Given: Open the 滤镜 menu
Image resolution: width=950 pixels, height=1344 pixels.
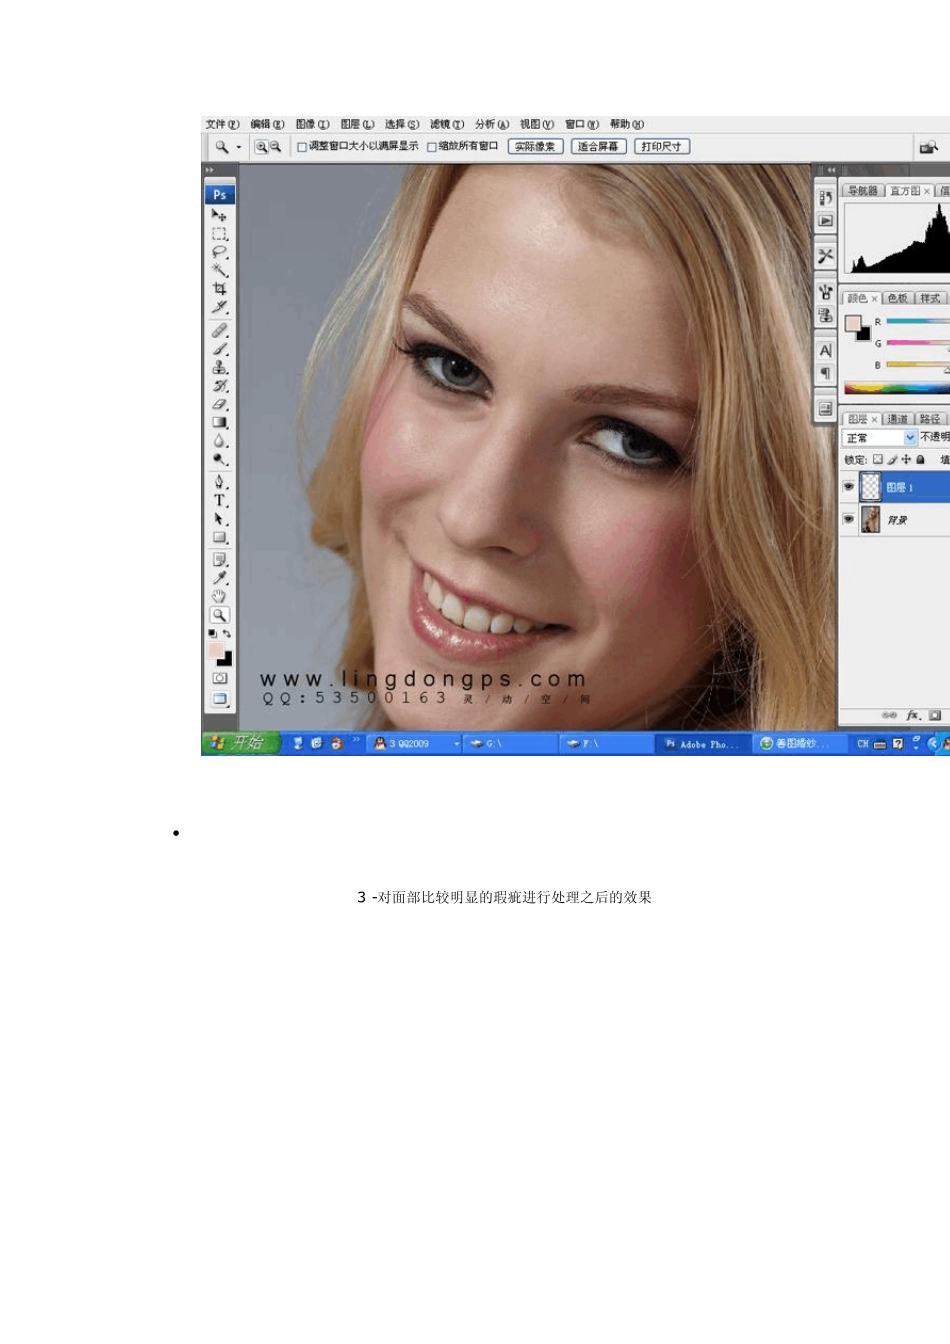Looking at the screenshot, I should (447, 124).
